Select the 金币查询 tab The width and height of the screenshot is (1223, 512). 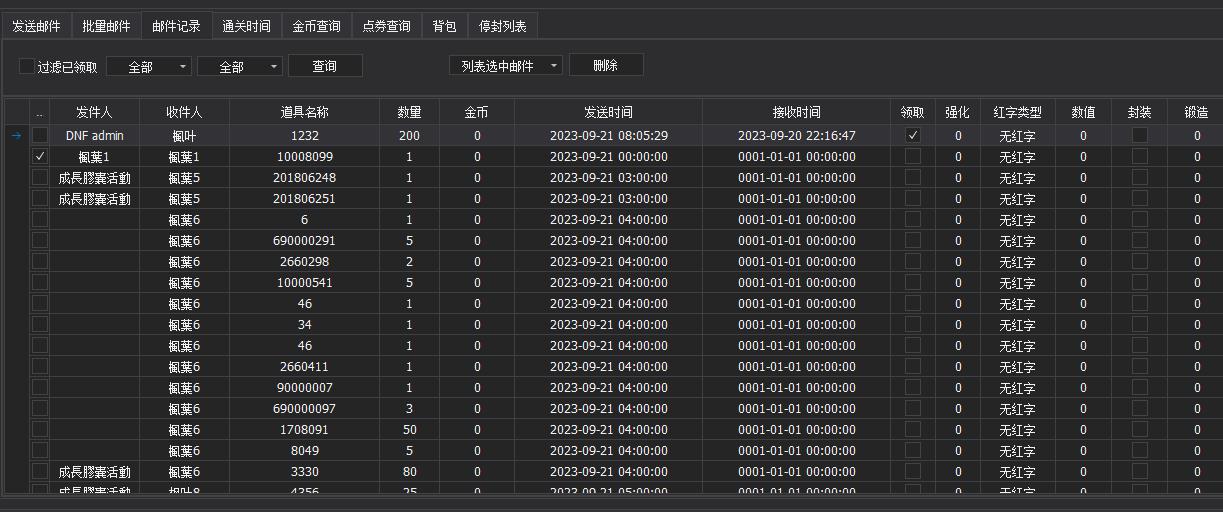point(316,26)
